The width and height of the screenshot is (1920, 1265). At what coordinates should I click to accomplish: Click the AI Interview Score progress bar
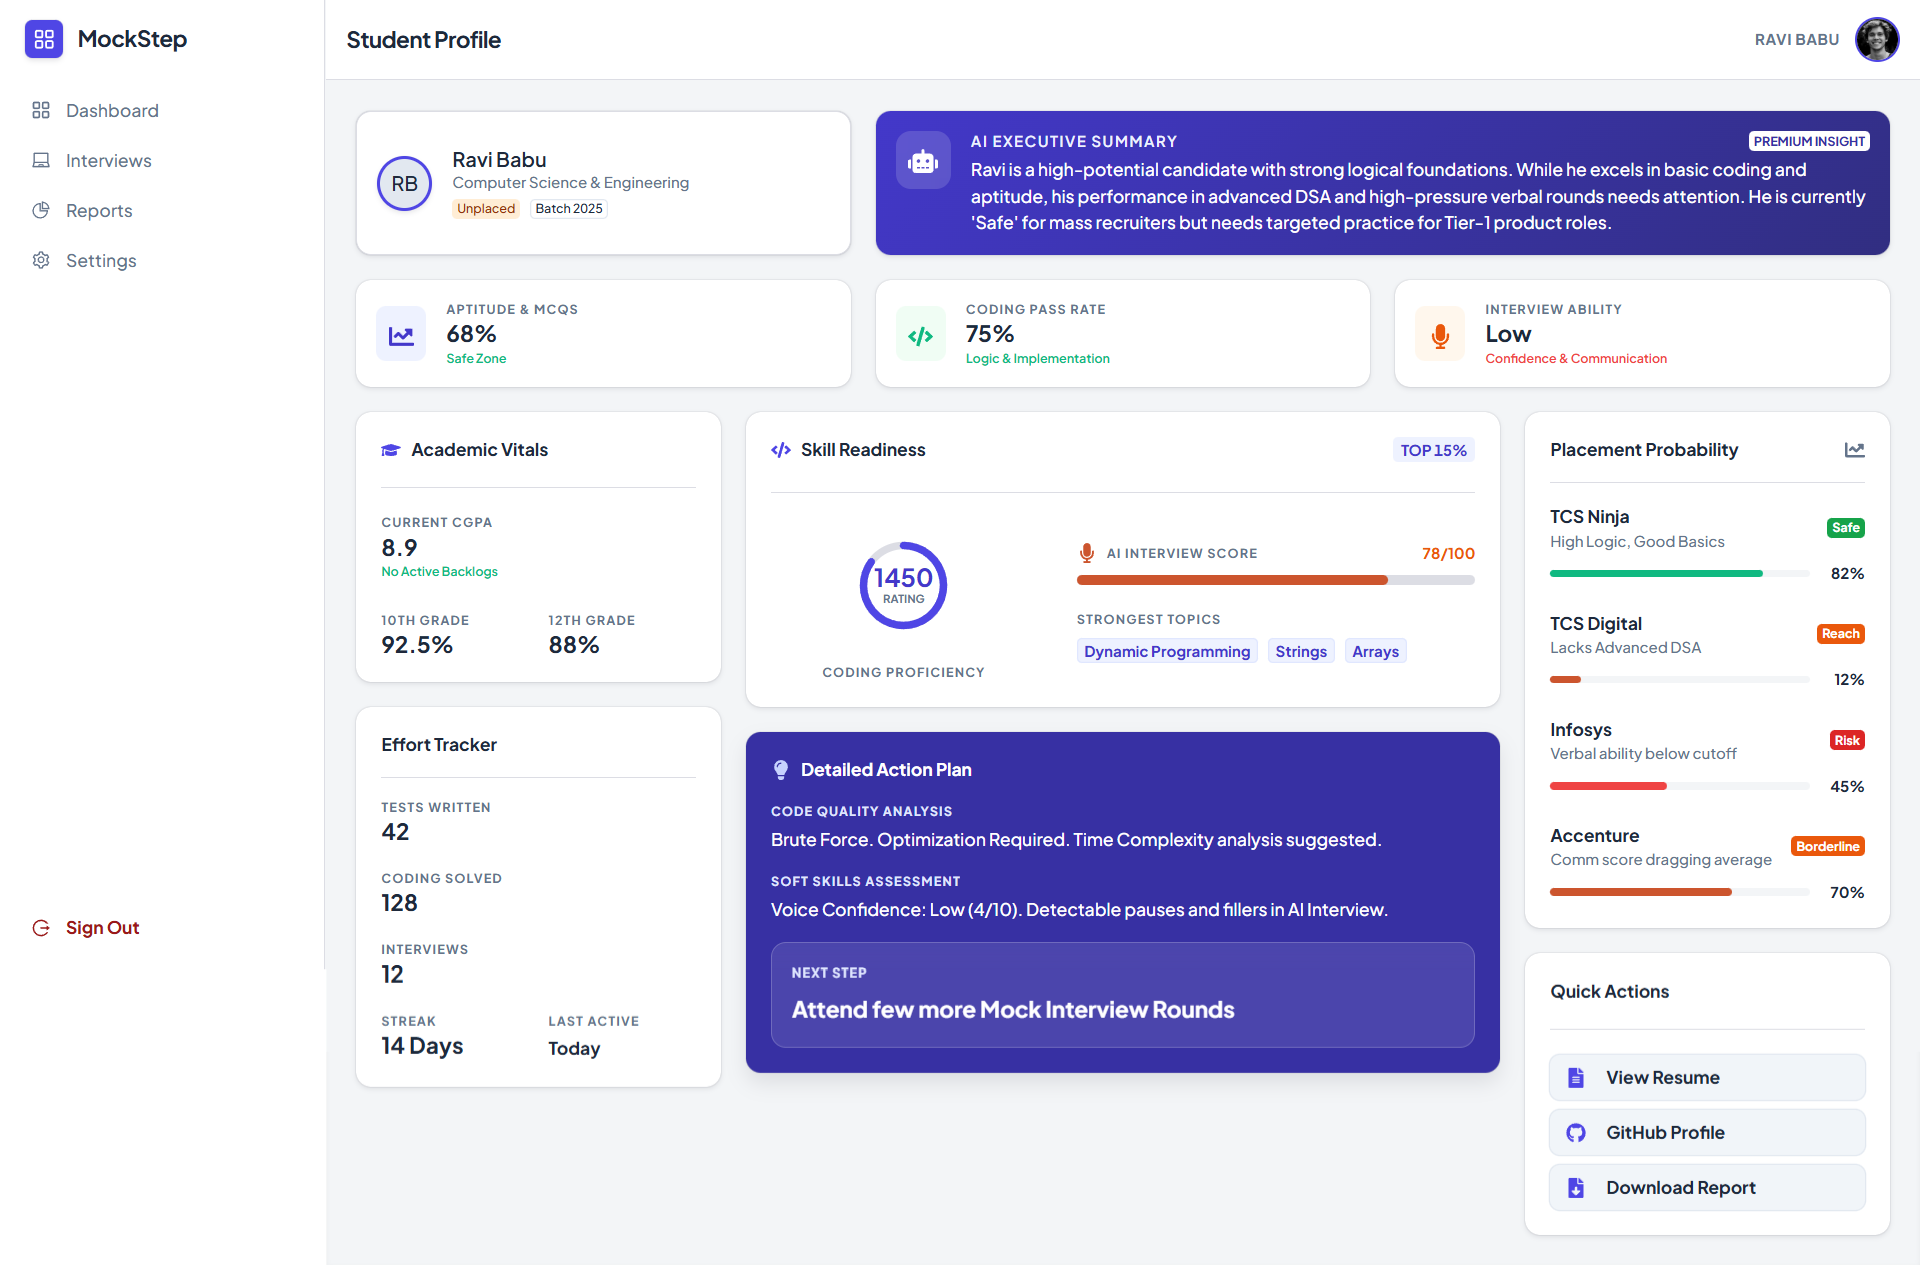click(1275, 580)
